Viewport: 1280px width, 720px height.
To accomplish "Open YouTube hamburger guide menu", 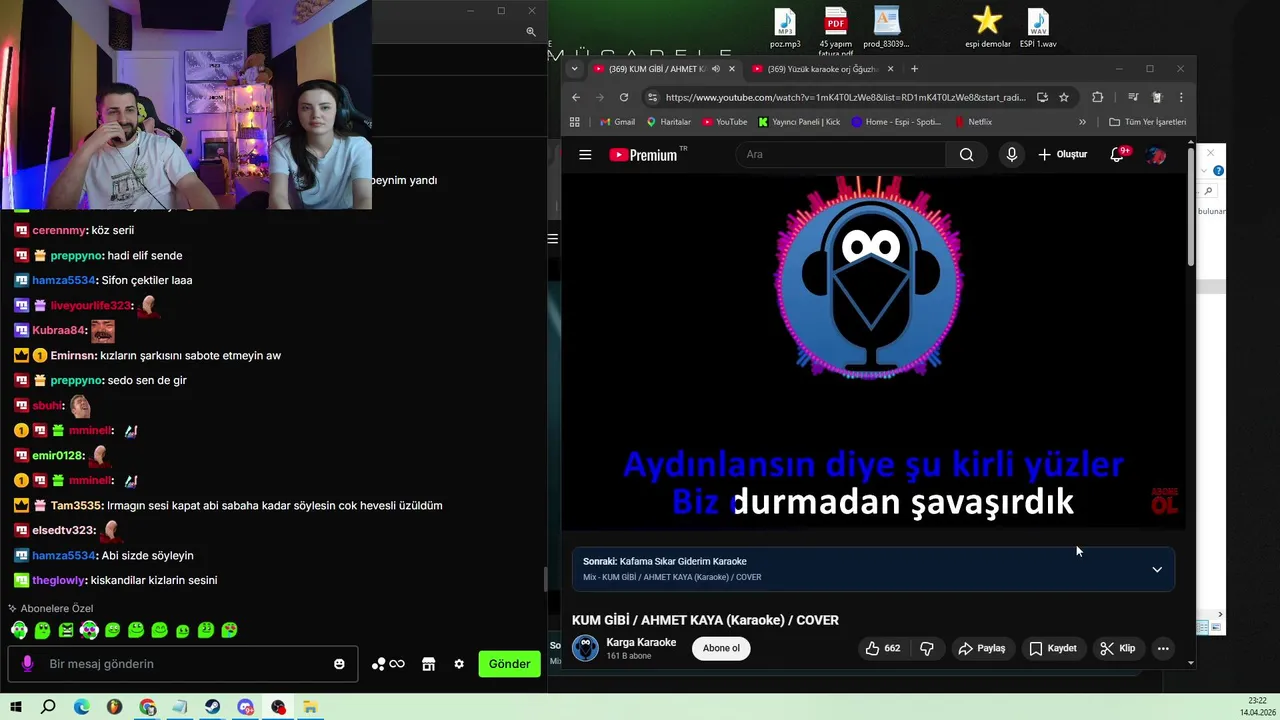I will point(585,155).
